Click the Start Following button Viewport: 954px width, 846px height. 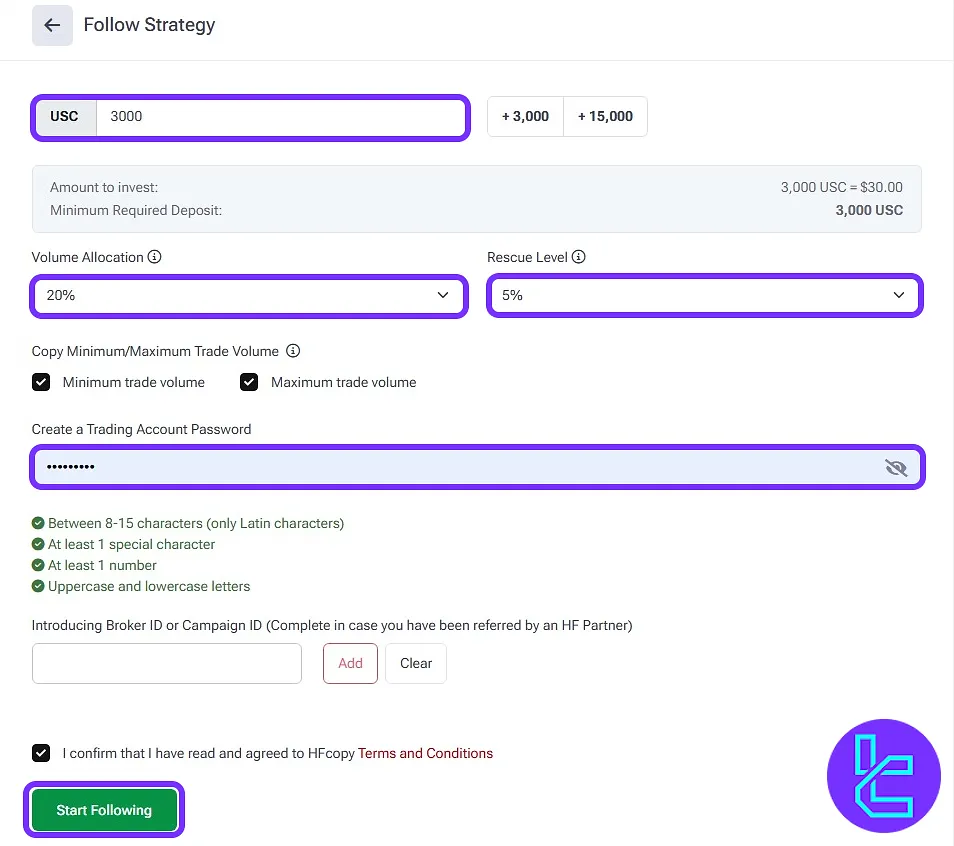tap(104, 810)
